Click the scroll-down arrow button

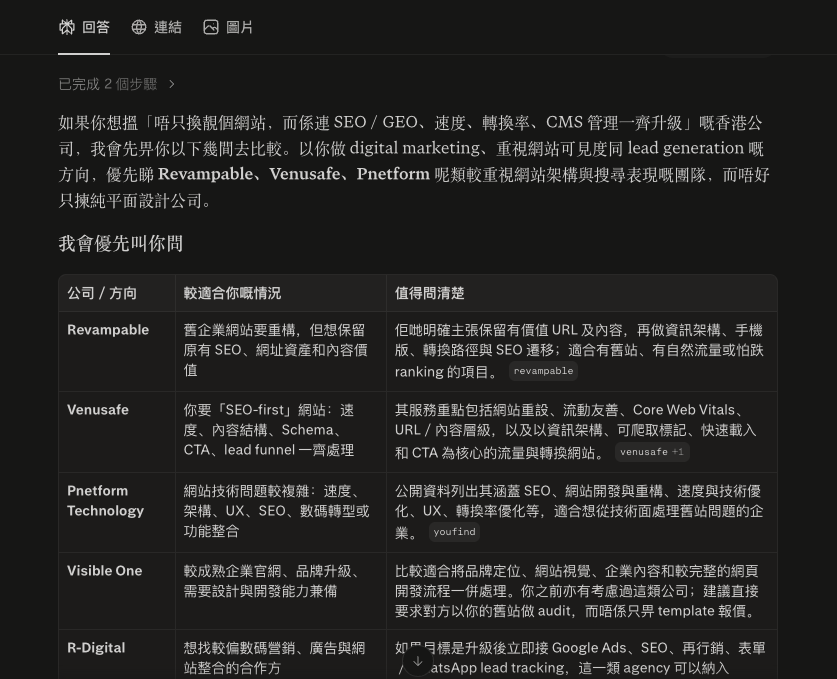point(417,662)
